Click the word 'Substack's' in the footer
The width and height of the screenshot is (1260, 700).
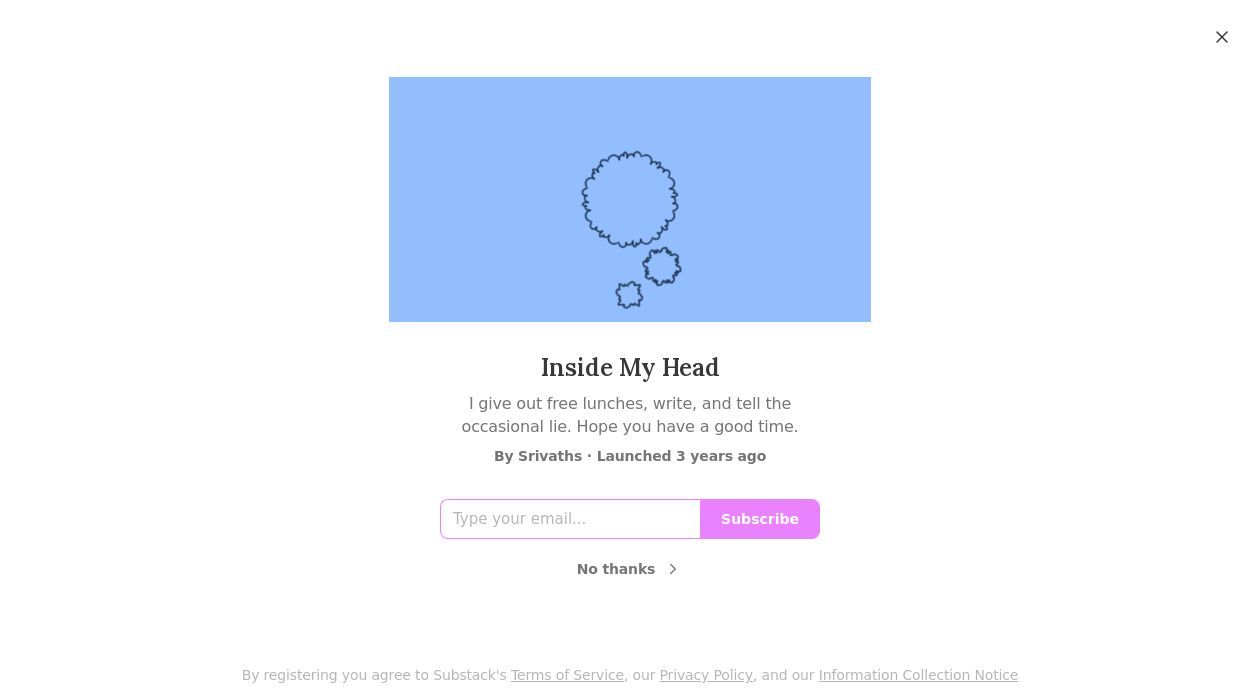(x=470, y=675)
